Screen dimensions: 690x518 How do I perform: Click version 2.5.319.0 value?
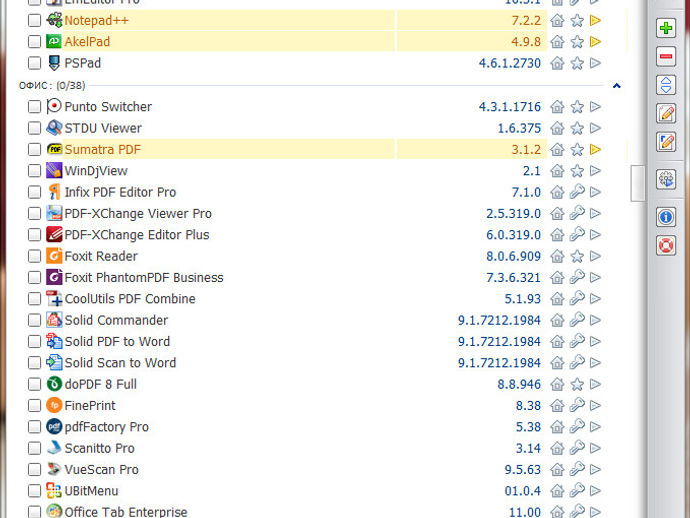513,213
